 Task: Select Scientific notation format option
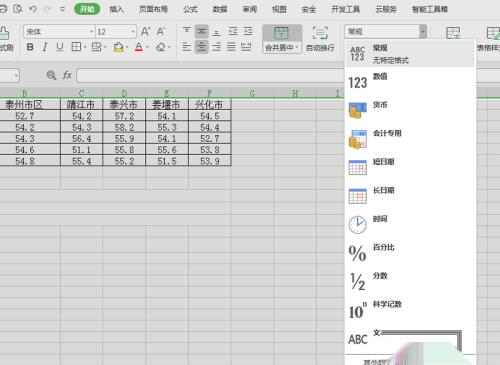[x=410, y=309]
